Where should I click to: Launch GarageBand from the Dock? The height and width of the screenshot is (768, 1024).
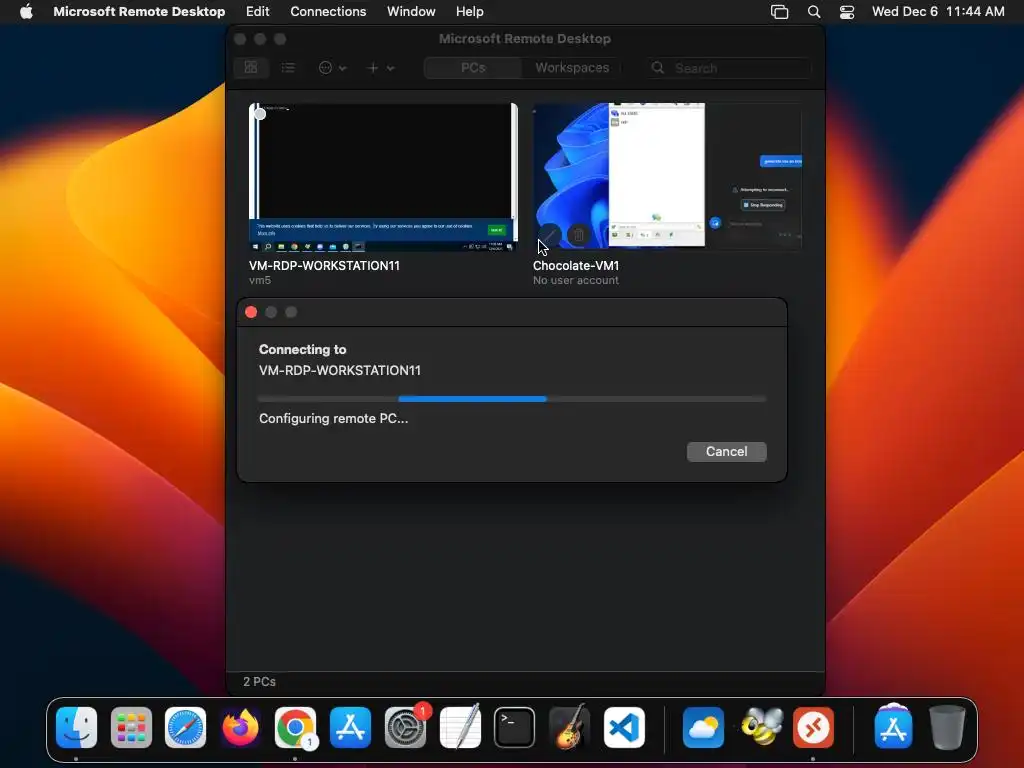point(569,726)
